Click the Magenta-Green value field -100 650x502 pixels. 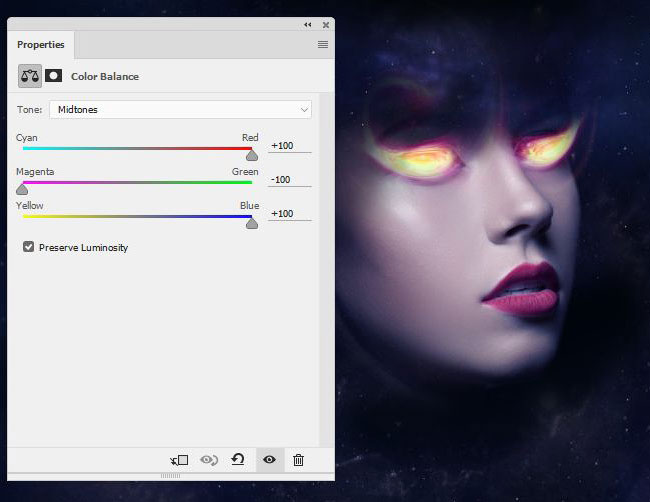289,179
